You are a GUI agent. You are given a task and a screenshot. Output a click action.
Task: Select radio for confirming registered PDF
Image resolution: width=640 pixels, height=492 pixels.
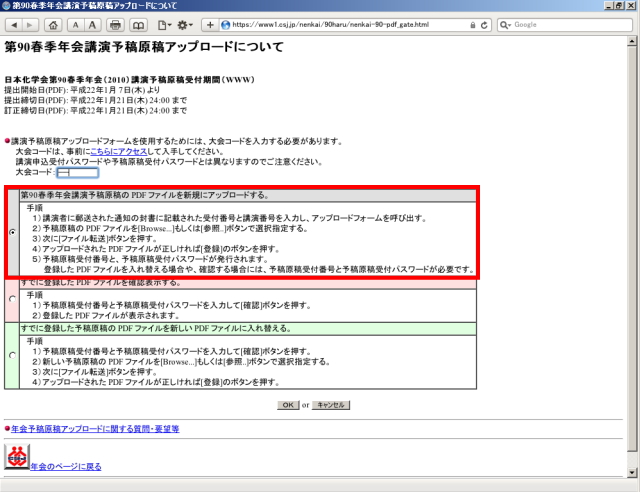point(13,299)
